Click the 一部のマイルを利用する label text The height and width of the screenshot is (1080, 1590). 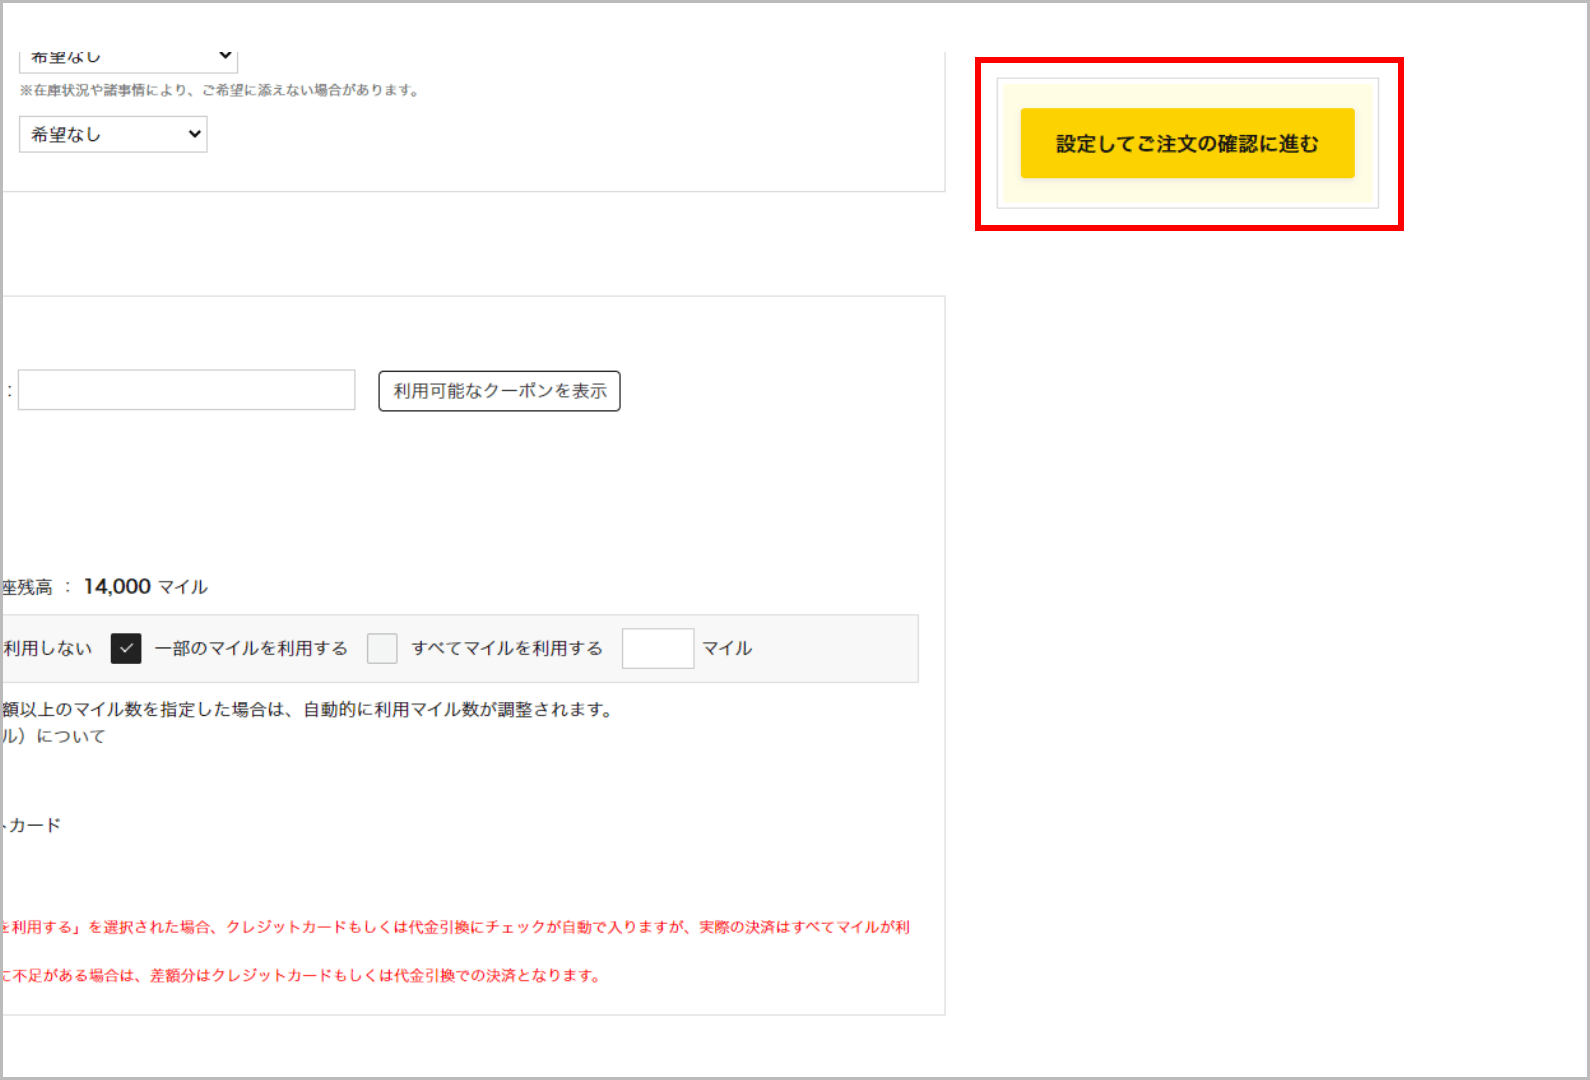(x=251, y=649)
